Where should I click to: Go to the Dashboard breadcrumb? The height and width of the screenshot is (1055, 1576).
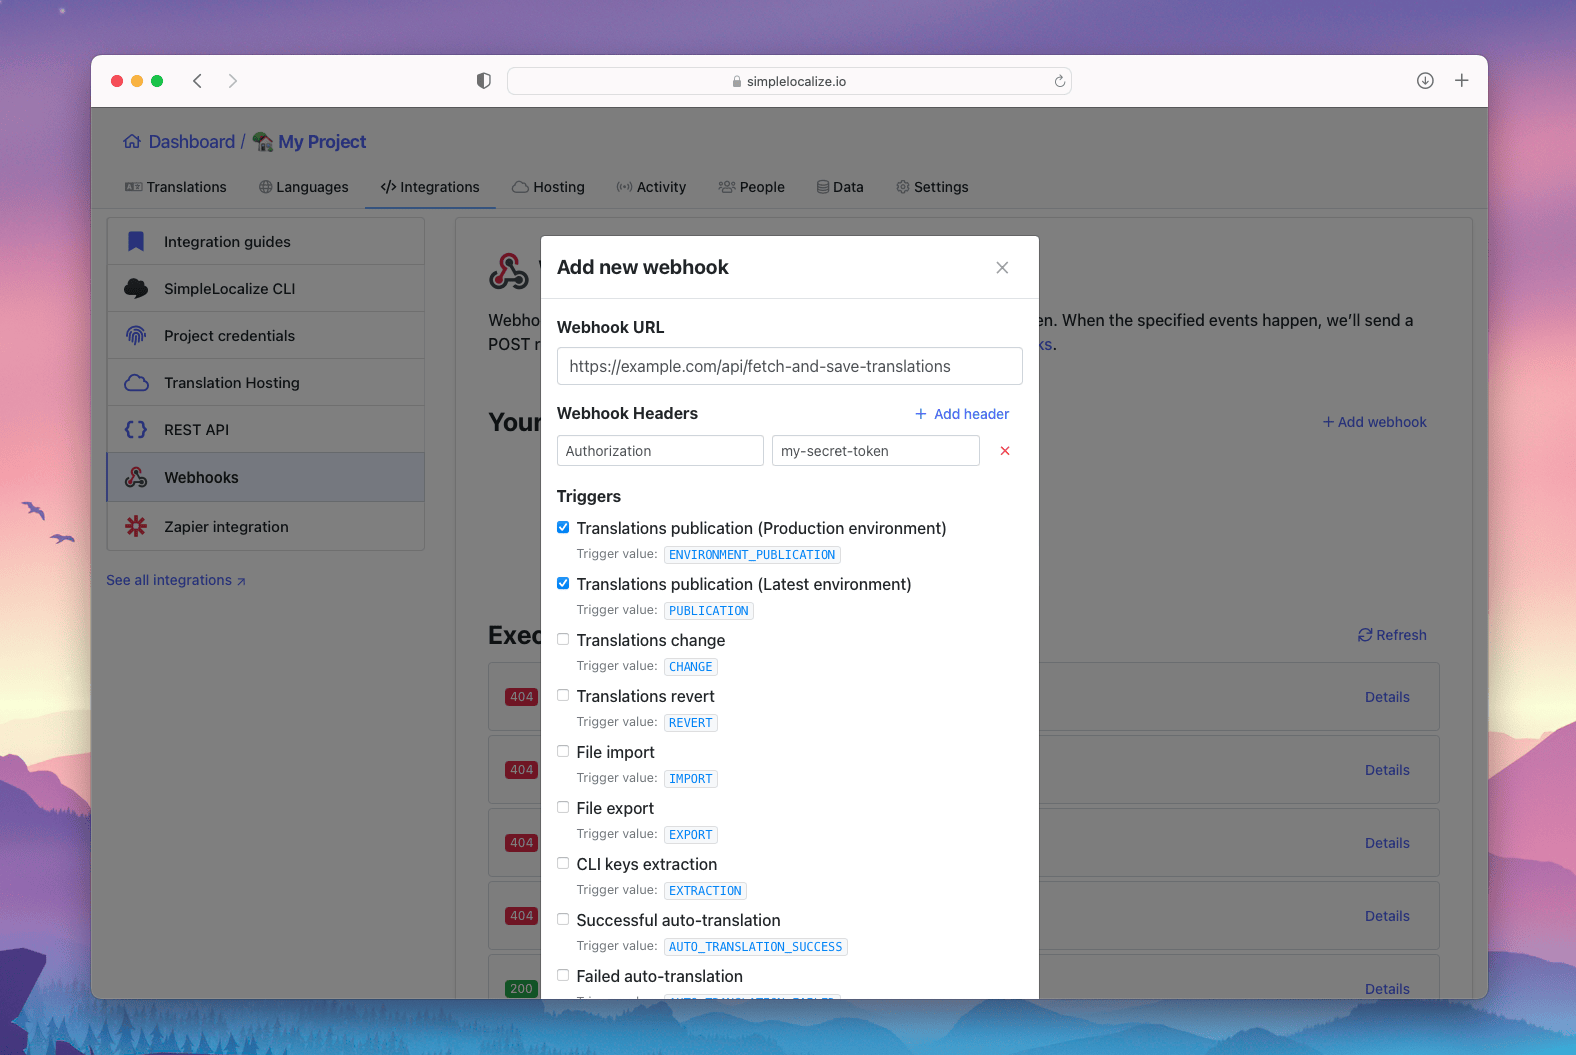pyautogui.click(x=191, y=142)
